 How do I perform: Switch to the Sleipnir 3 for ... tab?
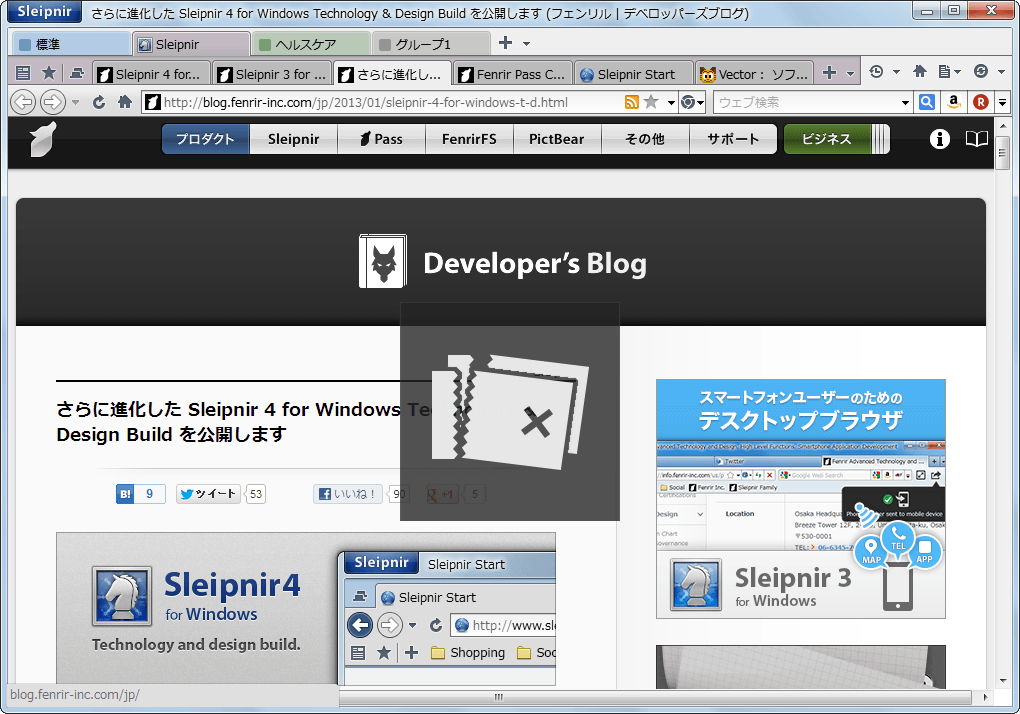coord(272,74)
